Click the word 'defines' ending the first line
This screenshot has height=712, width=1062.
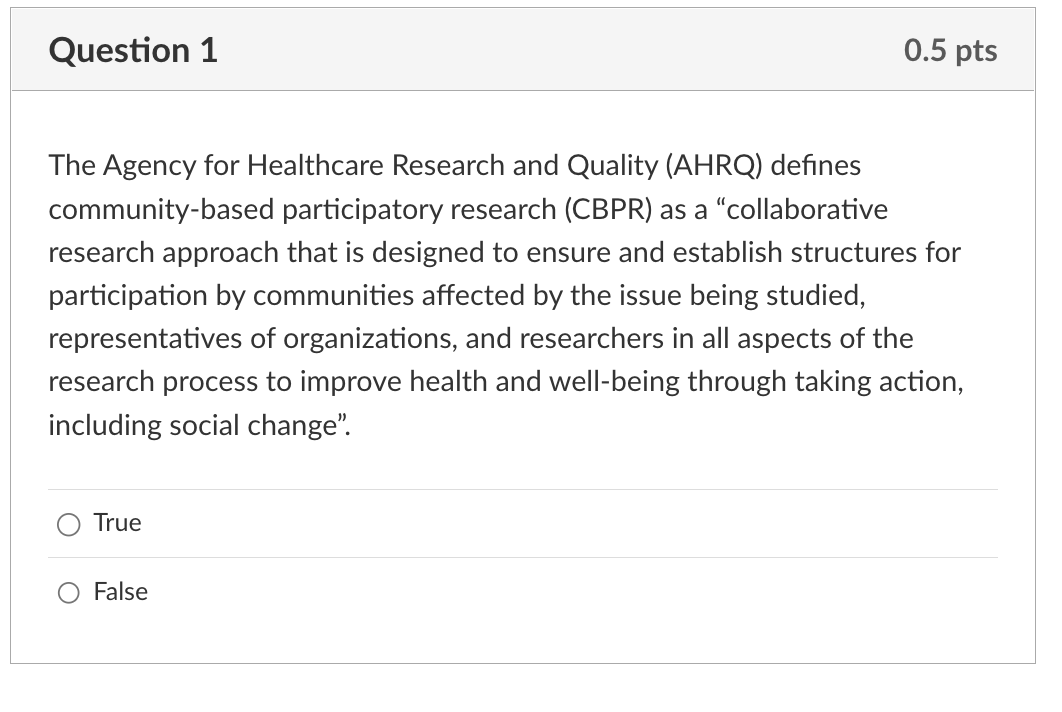point(816,165)
